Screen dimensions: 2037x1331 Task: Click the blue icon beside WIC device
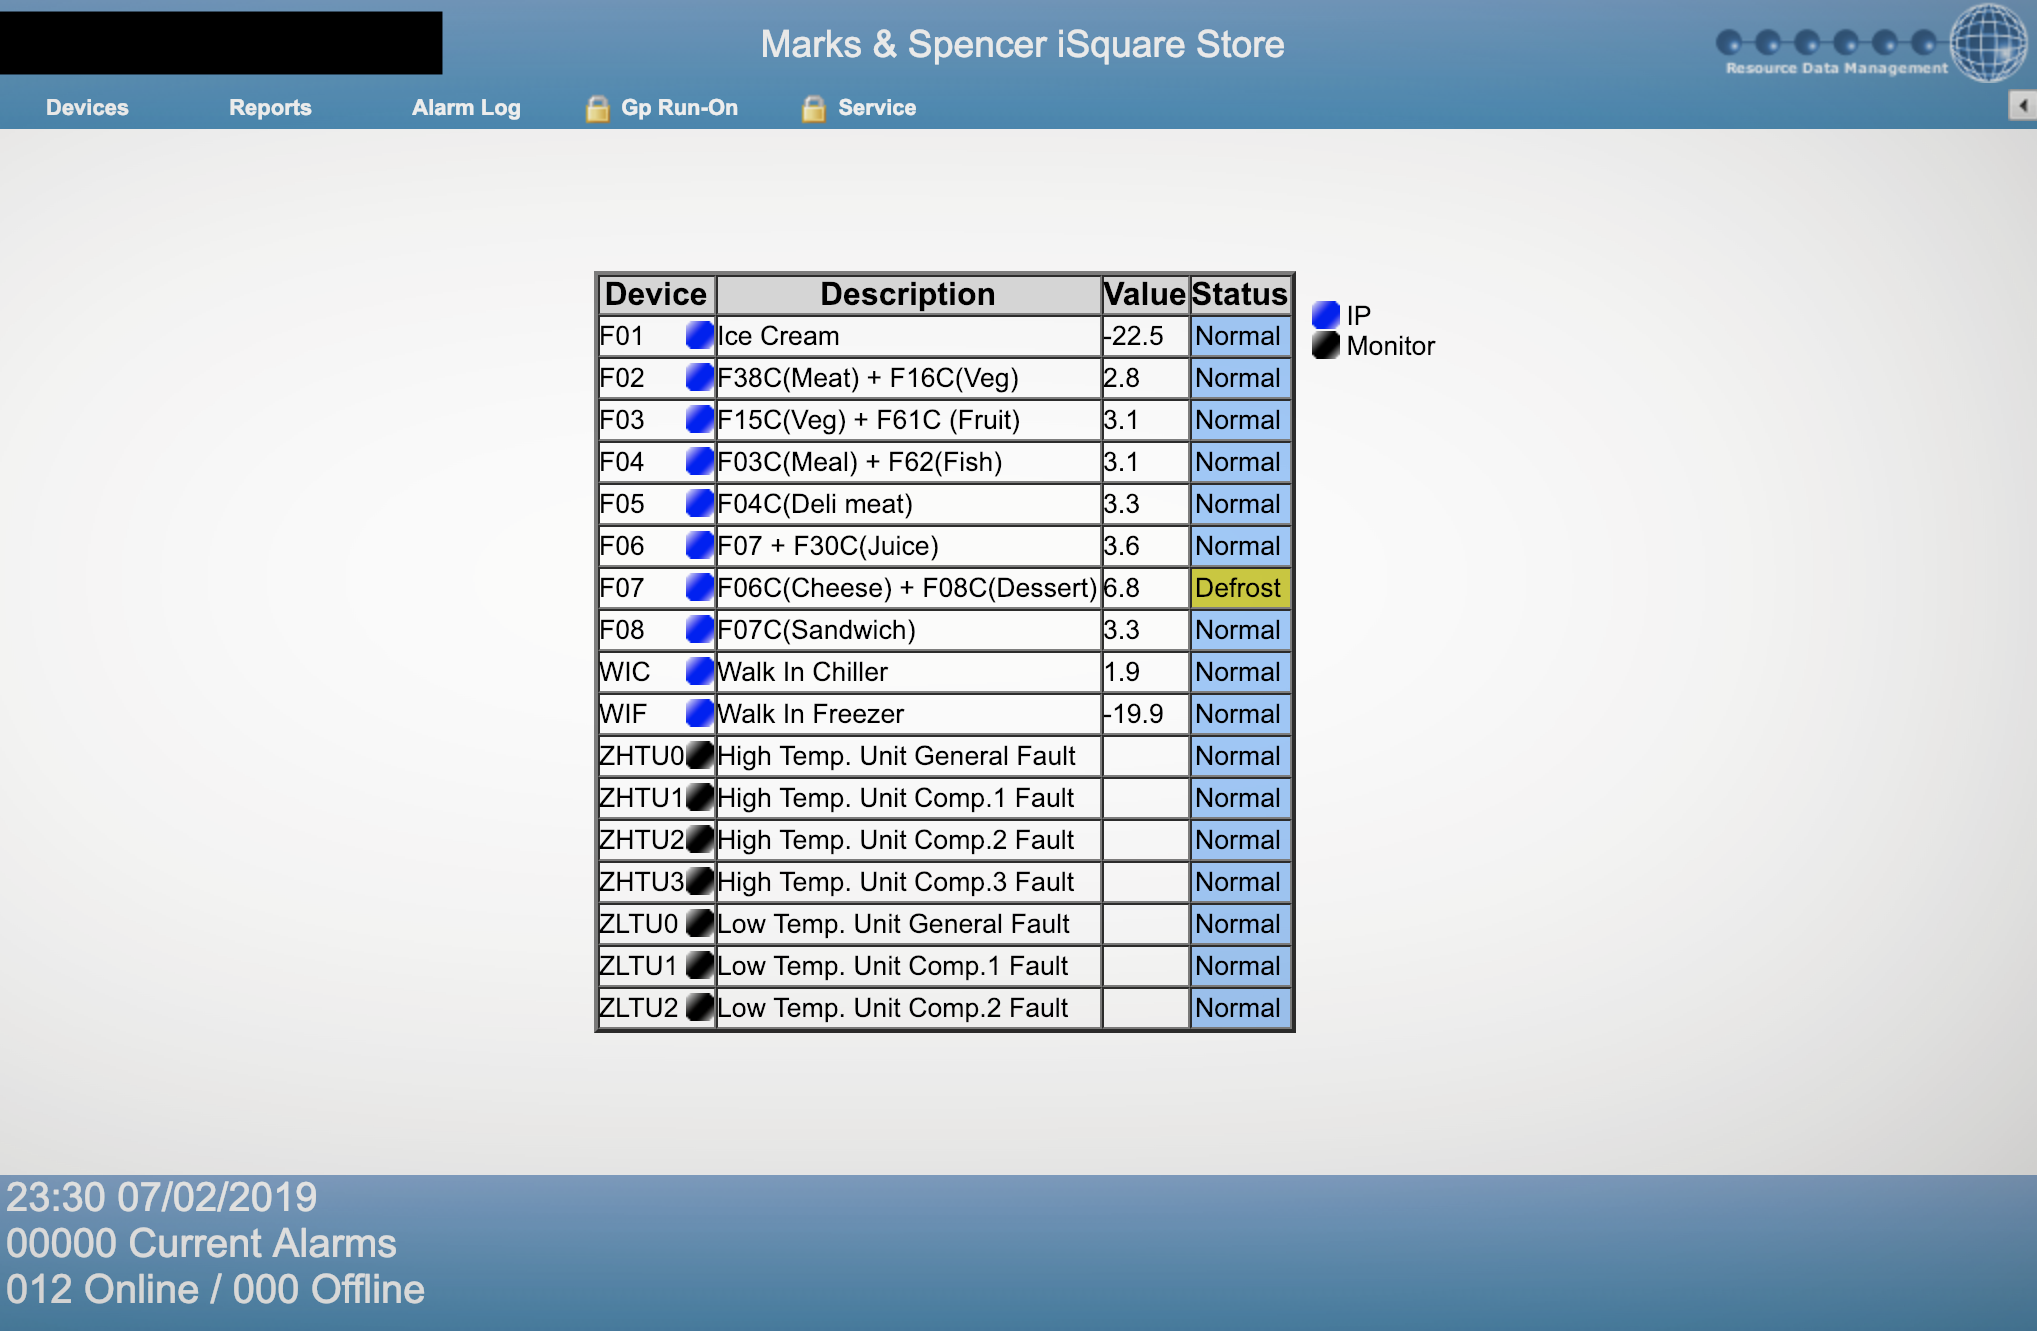pyautogui.click(x=699, y=672)
